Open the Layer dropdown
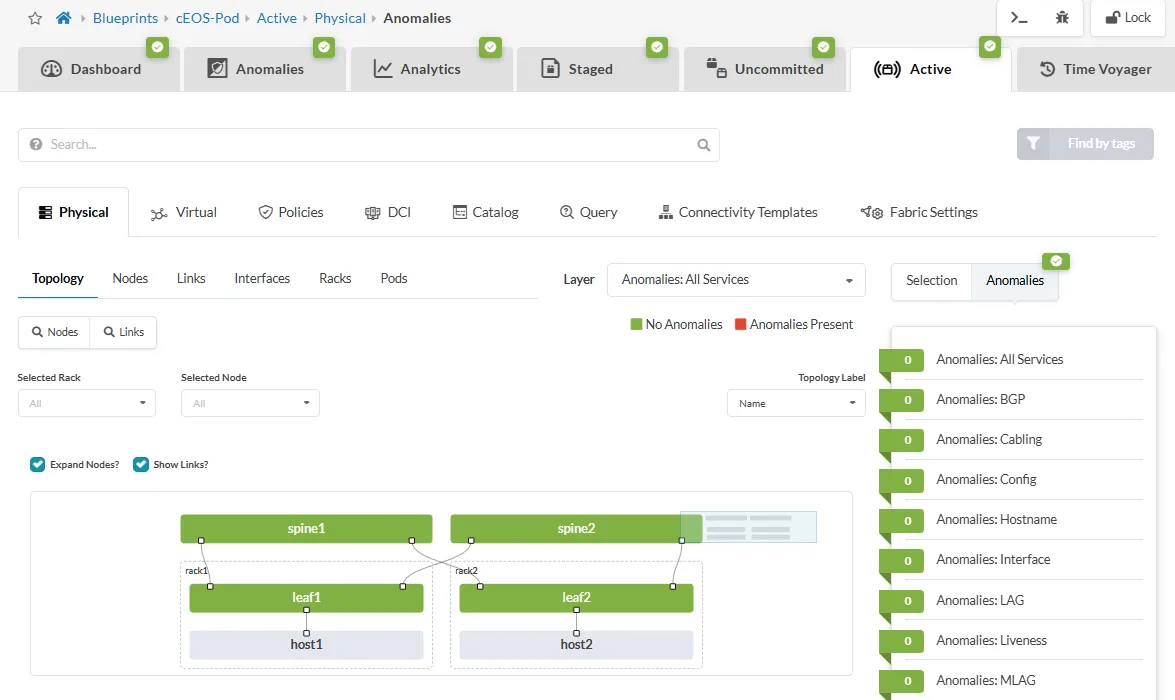1175x700 pixels. pos(736,280)
